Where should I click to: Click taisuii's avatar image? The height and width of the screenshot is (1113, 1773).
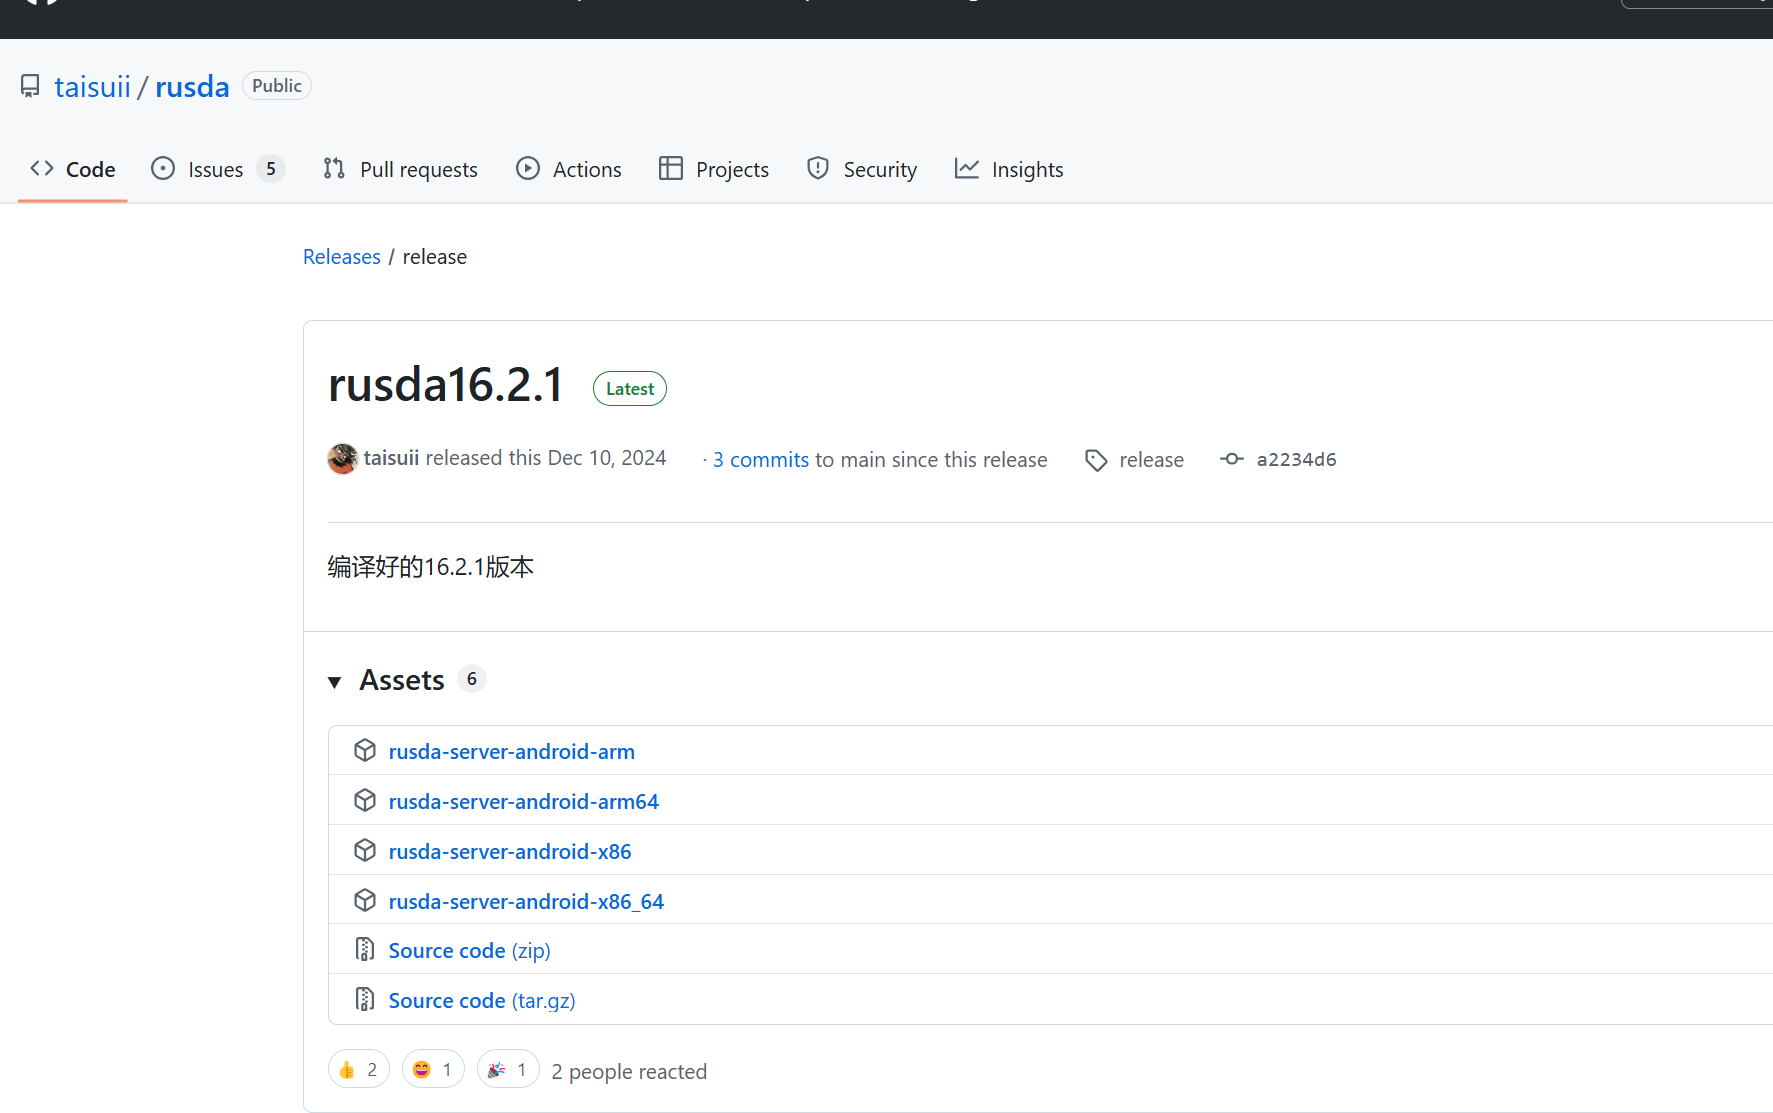click(x=342, y=459)
